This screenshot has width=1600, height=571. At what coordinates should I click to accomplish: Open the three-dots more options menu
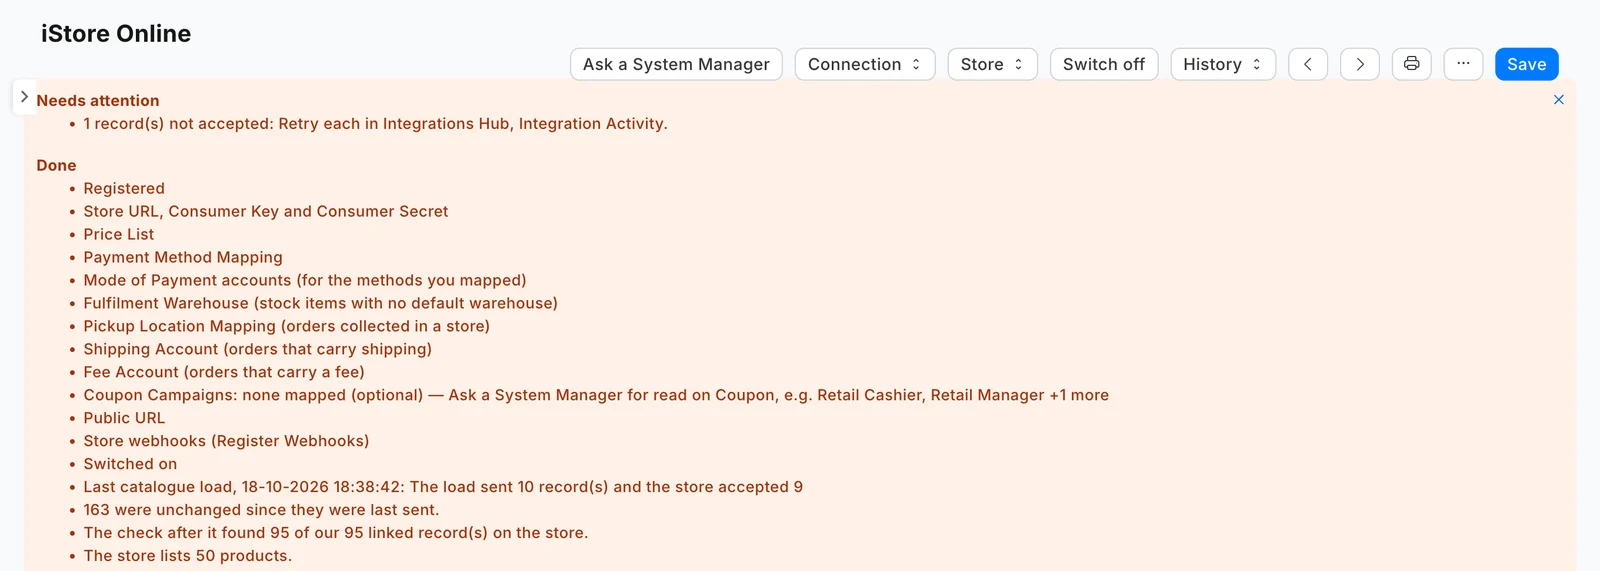click(x=1463, y=64)
